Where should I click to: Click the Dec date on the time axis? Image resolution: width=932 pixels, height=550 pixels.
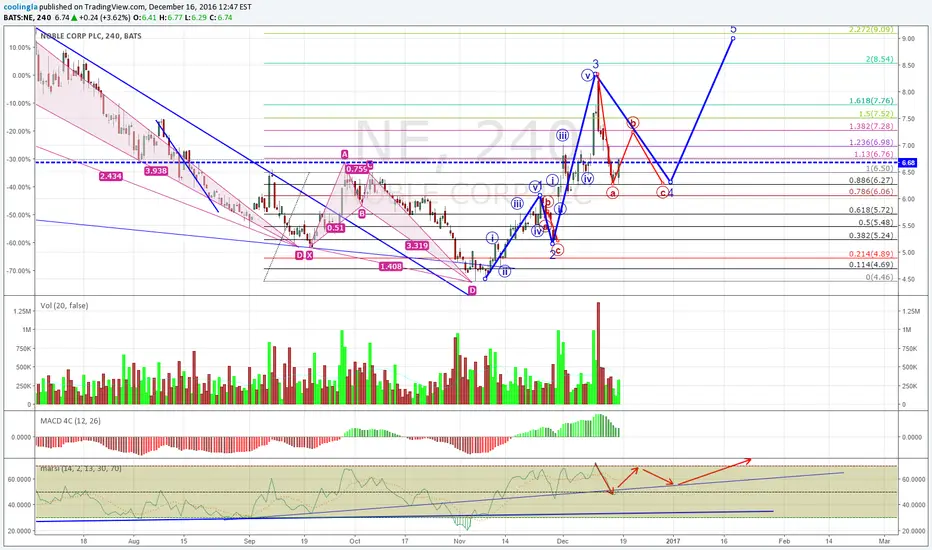click(x=562, y=541)
